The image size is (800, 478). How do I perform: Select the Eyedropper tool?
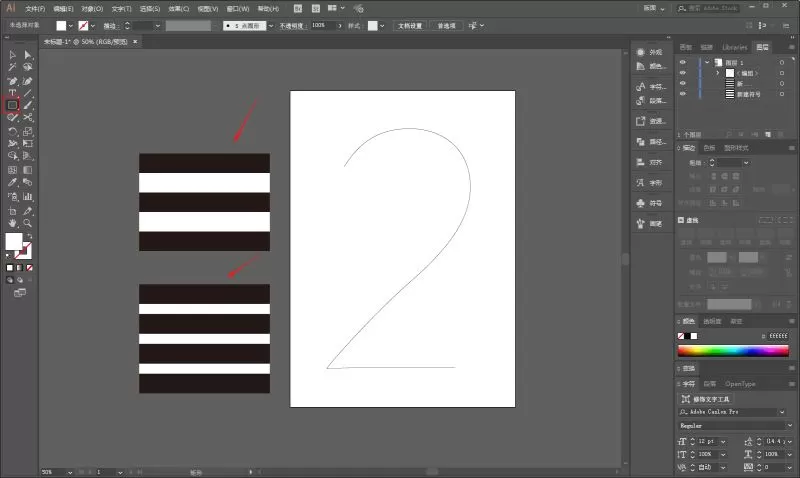point(13,183)
